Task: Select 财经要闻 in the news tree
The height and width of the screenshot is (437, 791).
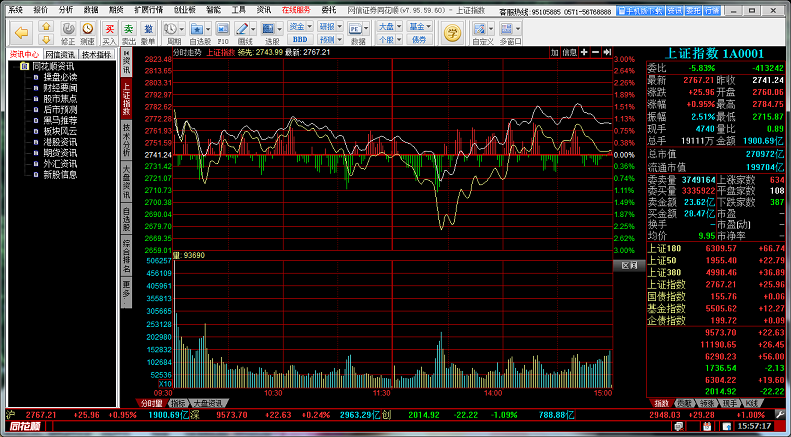Action: pos(59,88)
